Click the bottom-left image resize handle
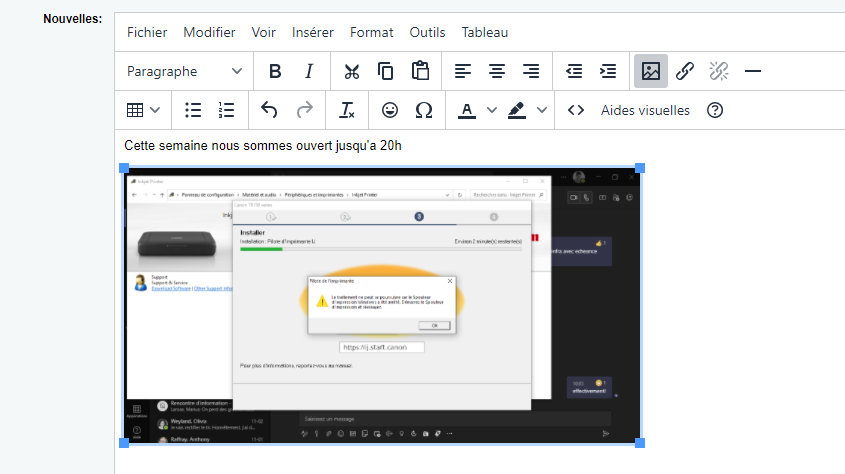The height and width of the screenshot is (474, 845). tap(124, 443)
